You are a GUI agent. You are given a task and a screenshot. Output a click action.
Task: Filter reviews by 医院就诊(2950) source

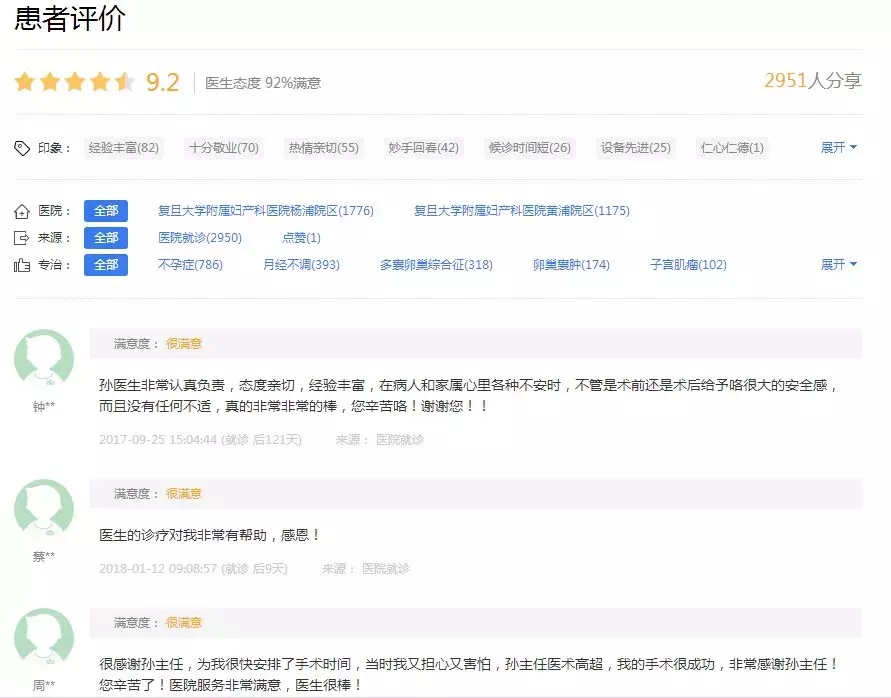(200, 238)
